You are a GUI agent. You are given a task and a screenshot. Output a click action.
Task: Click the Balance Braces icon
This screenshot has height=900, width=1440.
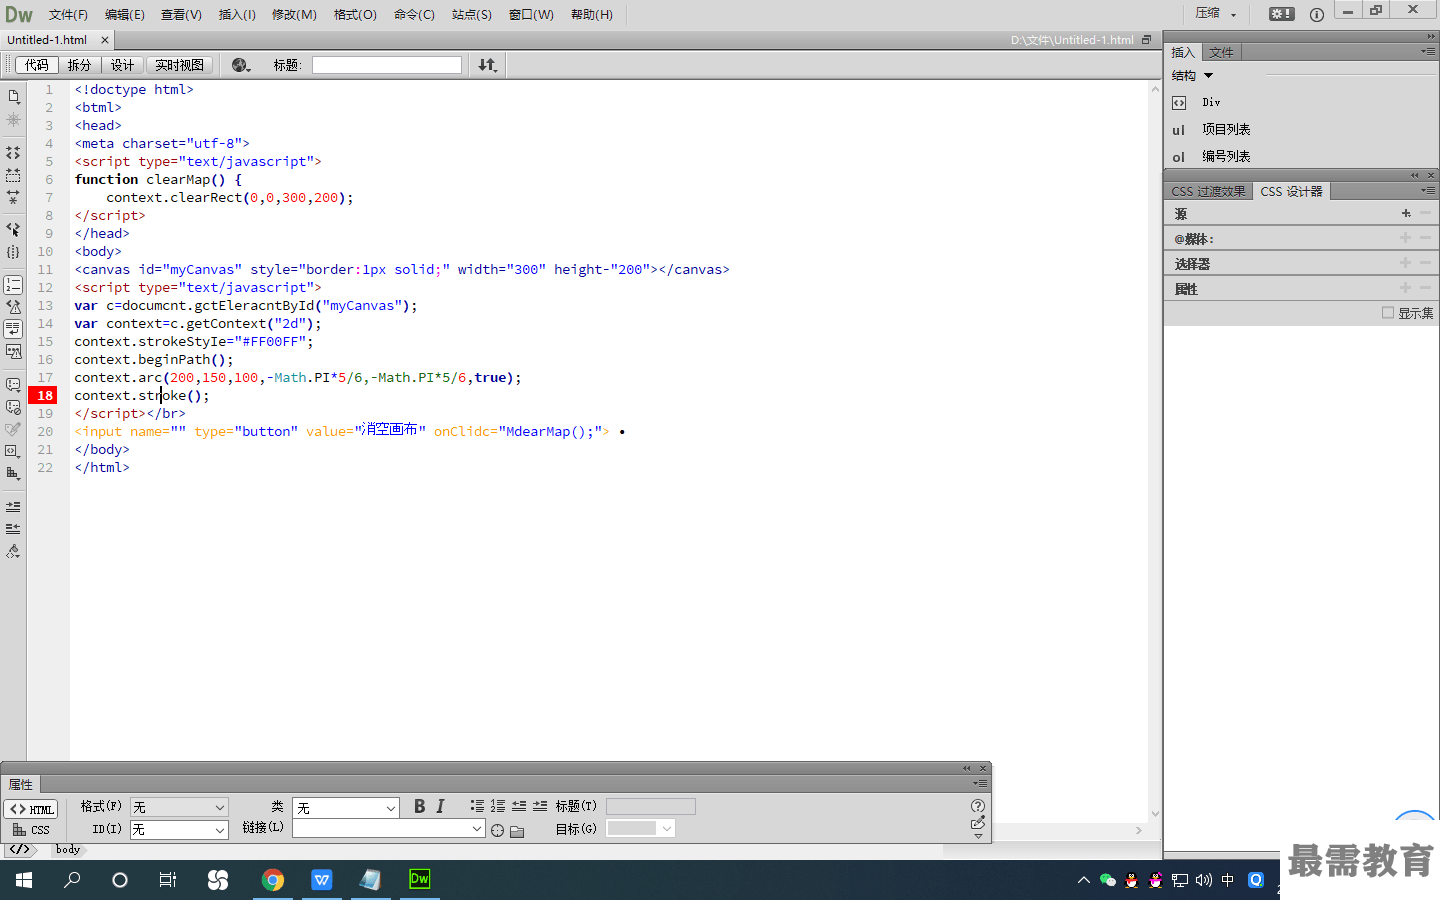(14, 252)
